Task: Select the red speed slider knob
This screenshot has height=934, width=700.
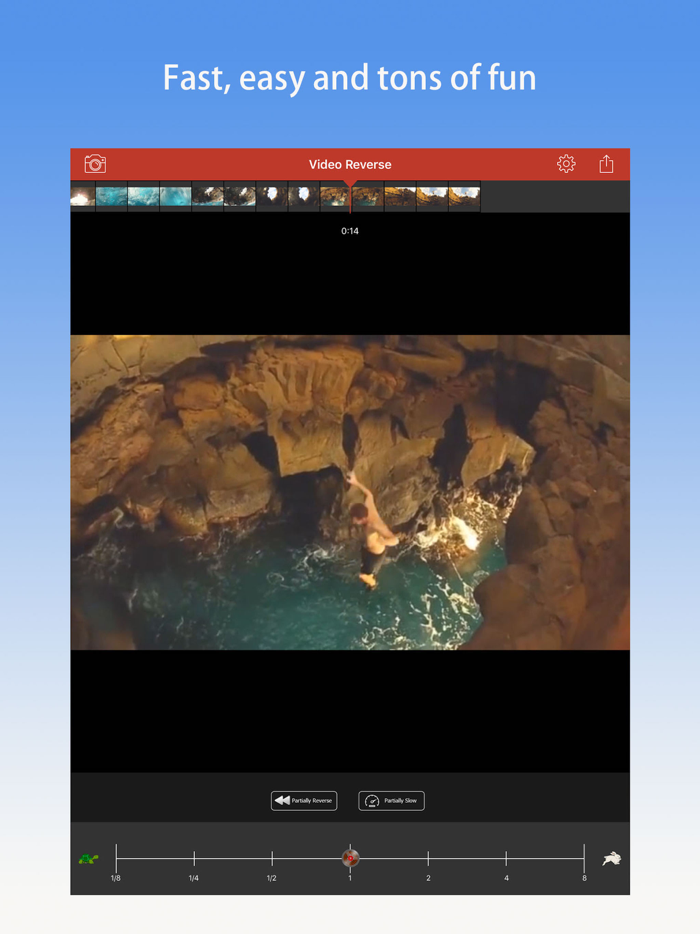Action: pyautogui.click(x=350, y=858)
